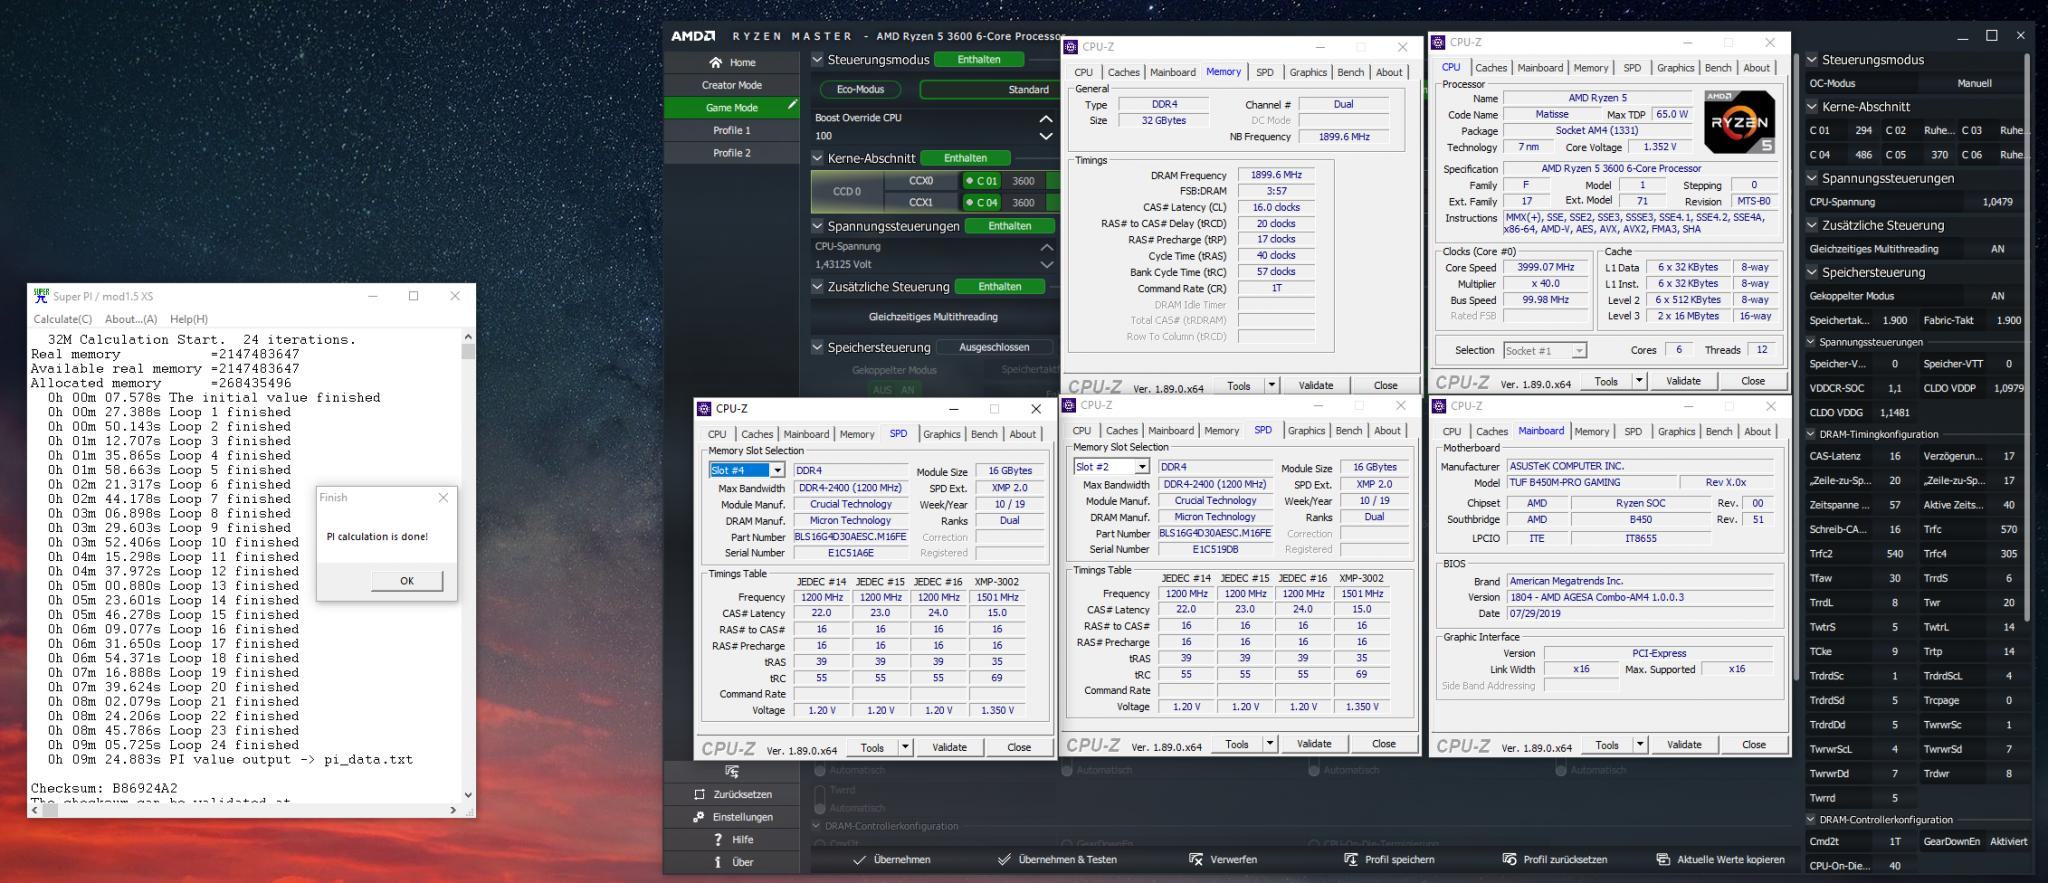The height and width of the screenshot is (883, 2048).
Task: Decrease Boost Override CPU with down arrow
Action: click(1046, 136)
